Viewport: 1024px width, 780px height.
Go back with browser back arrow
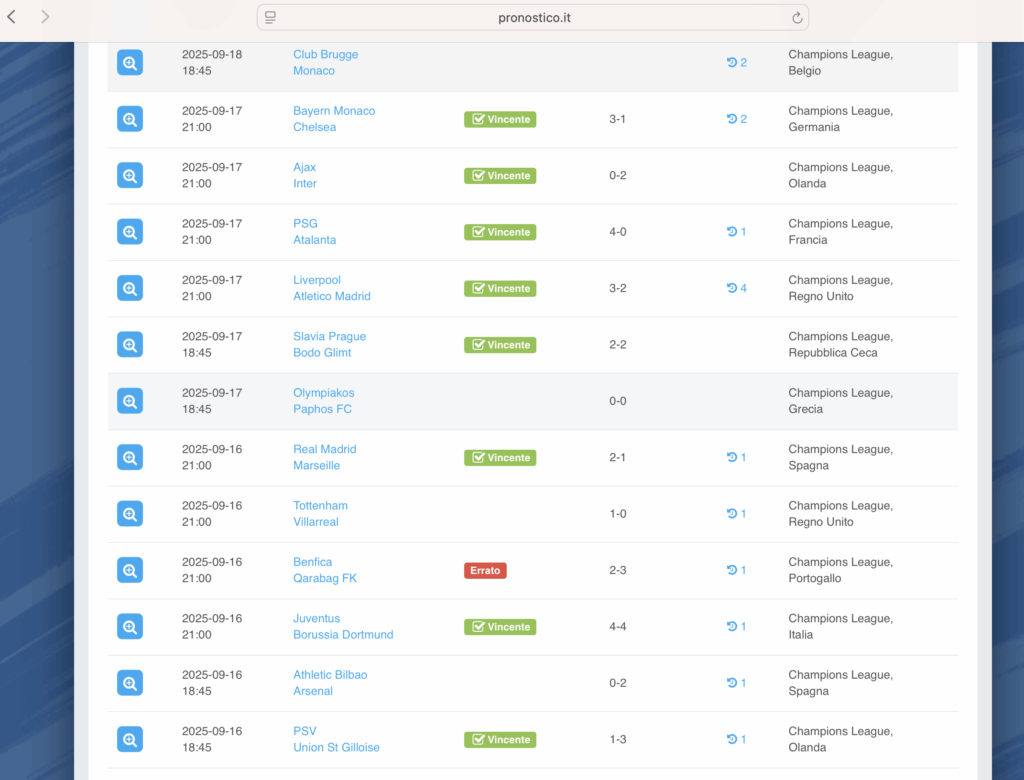click(12, 17)
